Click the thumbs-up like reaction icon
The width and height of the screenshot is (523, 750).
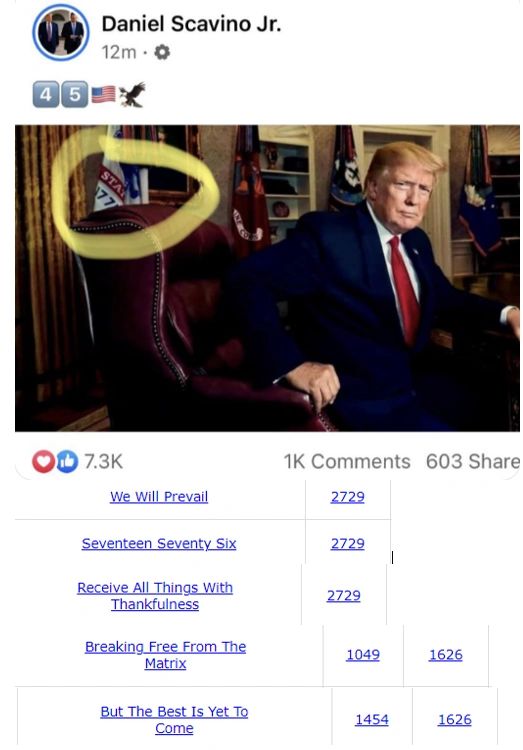click(x=67, y=461)
